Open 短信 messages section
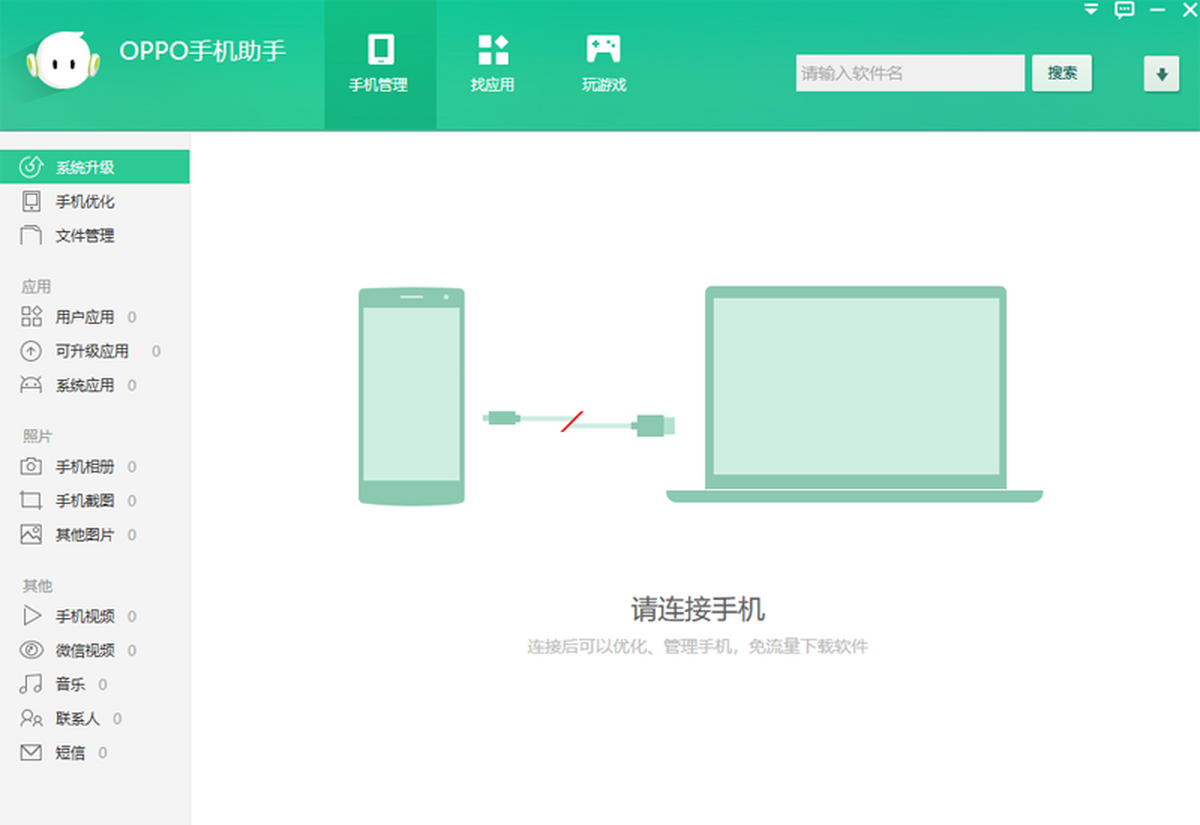The width and height of the screenshot is (1200, 825). pyautogui.click(x=70, y=752)
